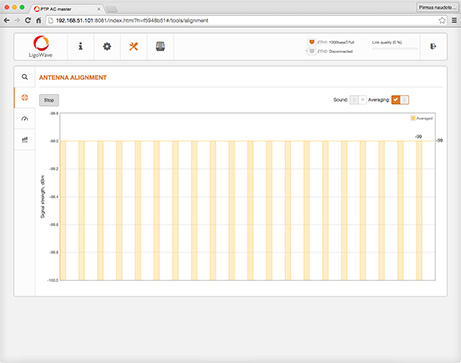Go to the browser home page

pyautogui.click(x=39, y=21)
